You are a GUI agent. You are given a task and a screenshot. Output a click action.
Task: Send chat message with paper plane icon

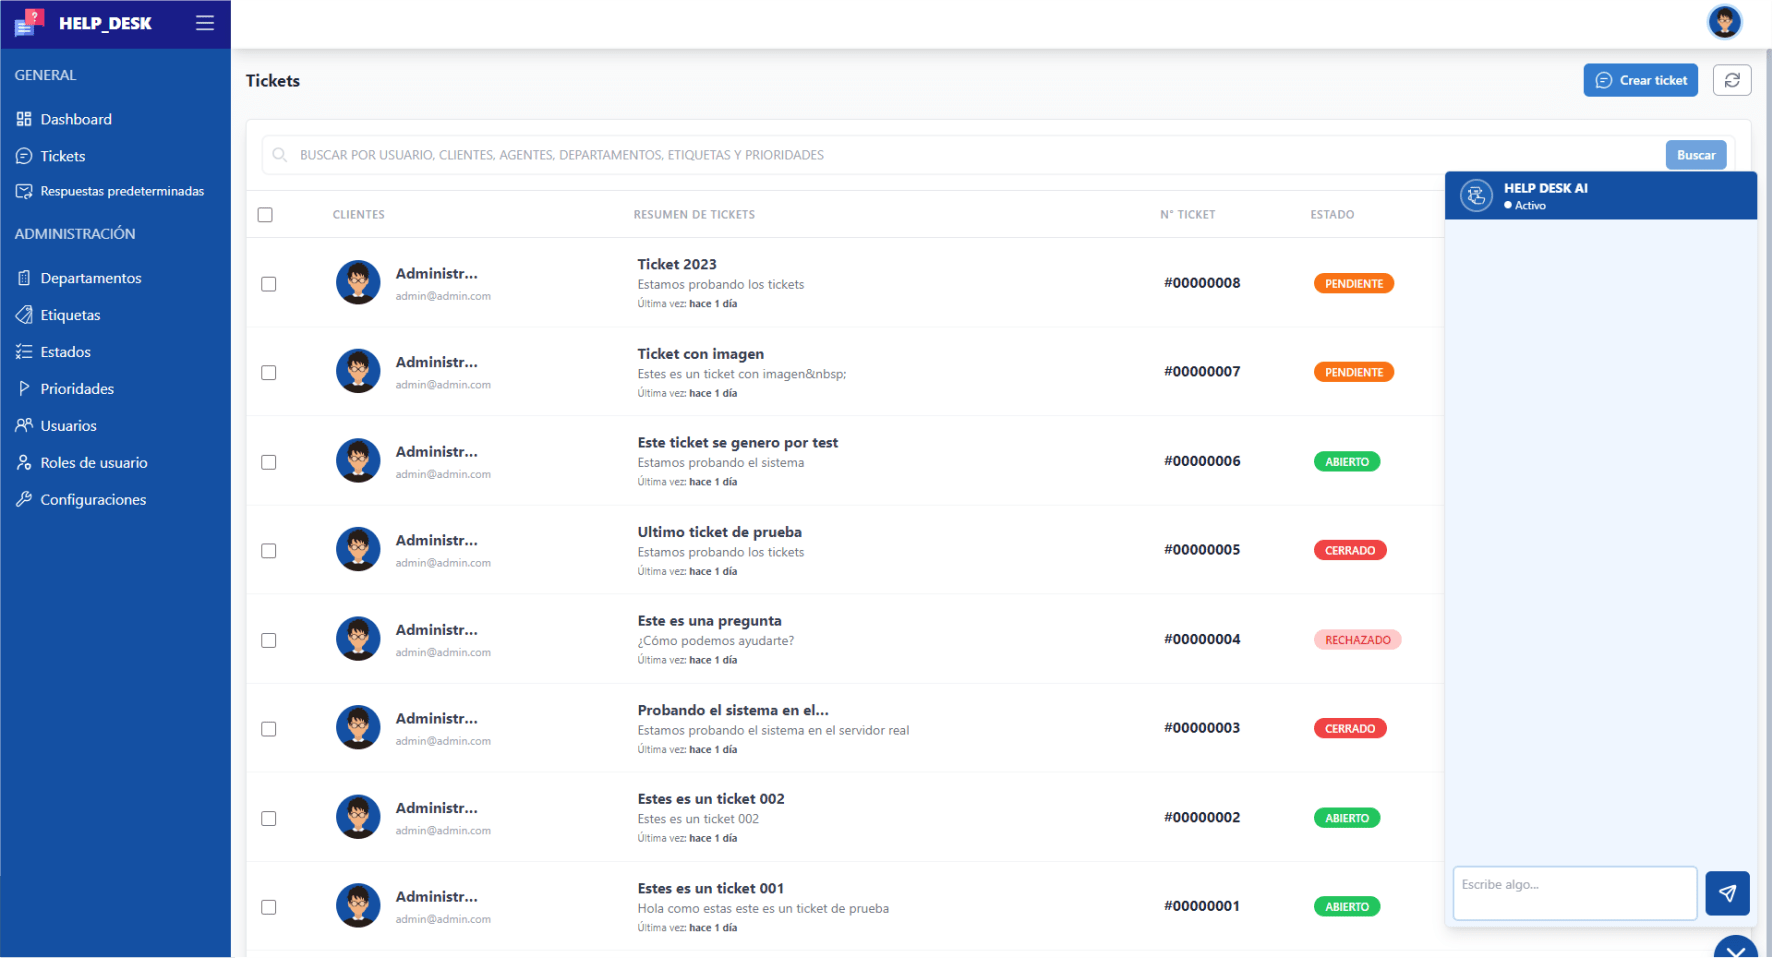pyautogui.click(x=1727, y=893)
